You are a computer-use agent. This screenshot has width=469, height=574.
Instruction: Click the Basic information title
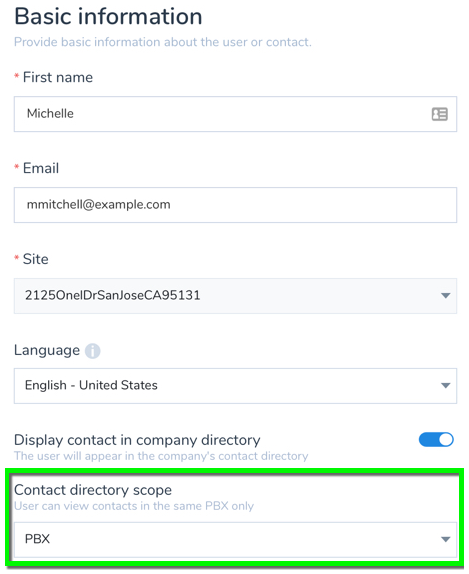pos(108,16)
